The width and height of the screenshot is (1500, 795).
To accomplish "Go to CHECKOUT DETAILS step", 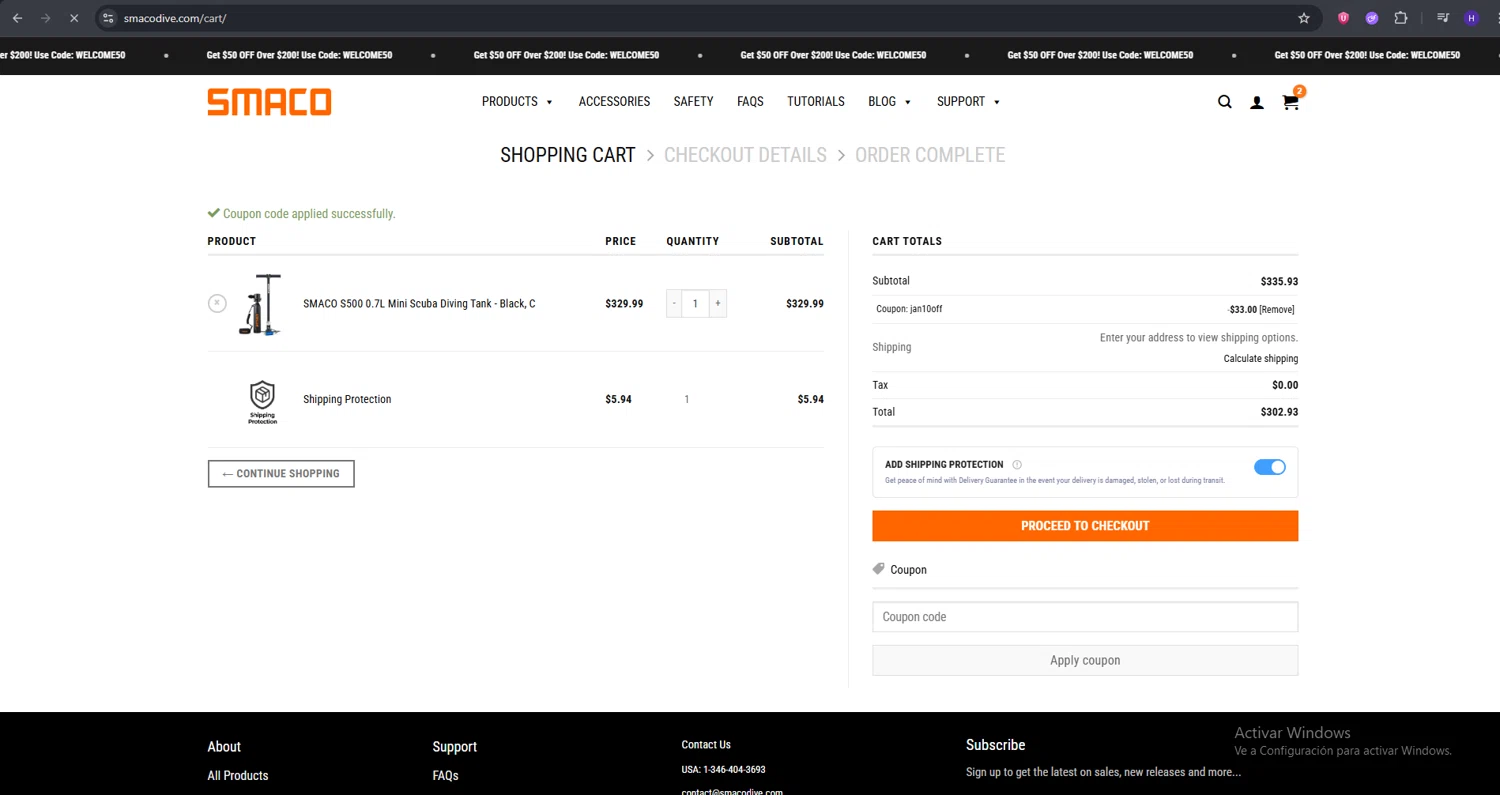I will pos(745,155).
